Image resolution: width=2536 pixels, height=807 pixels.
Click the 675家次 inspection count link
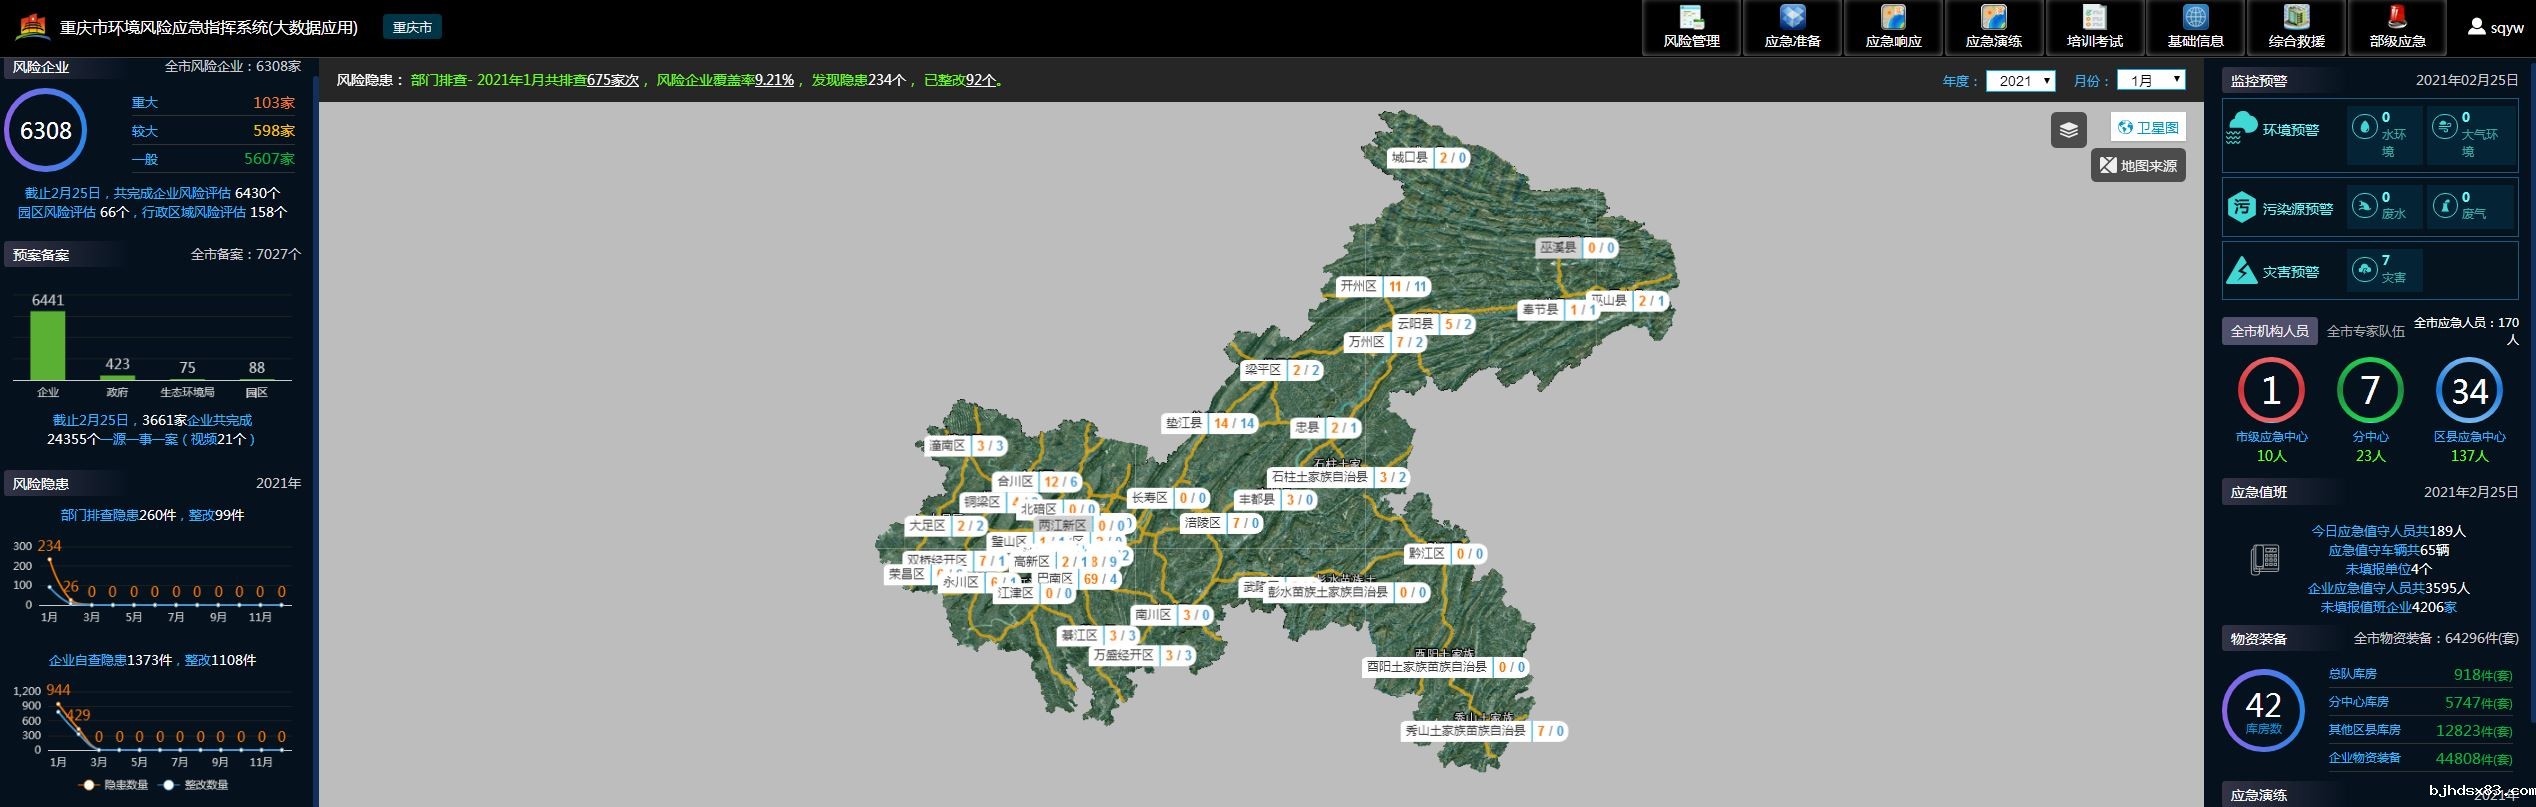tap(612, 80)
